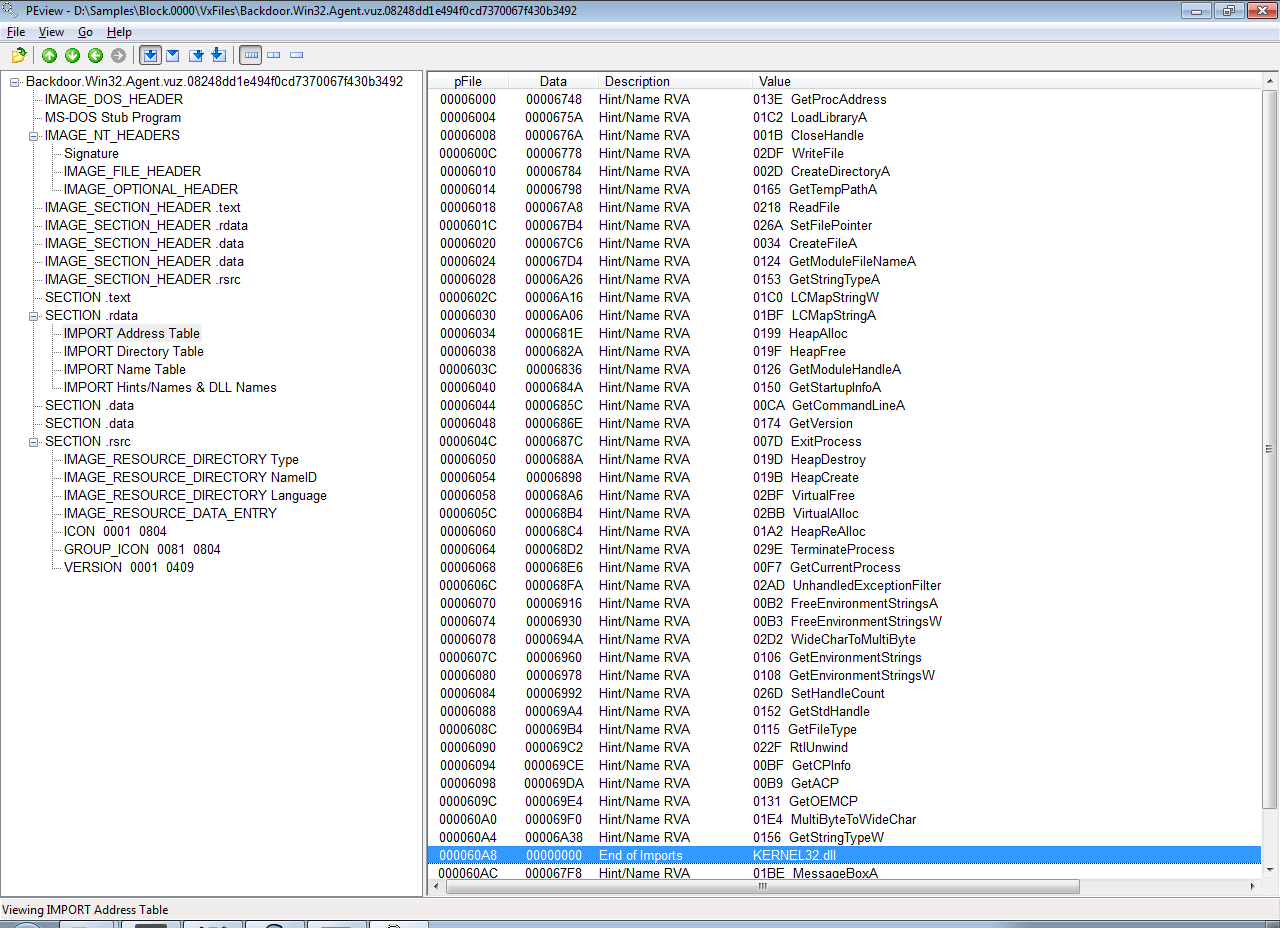Toggle the two-segment view display icon
This screenshot has width=1280, height=928.
click(273, 55)
